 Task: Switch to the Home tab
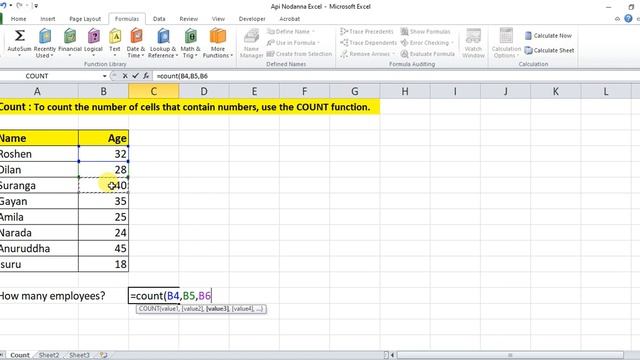18,19
